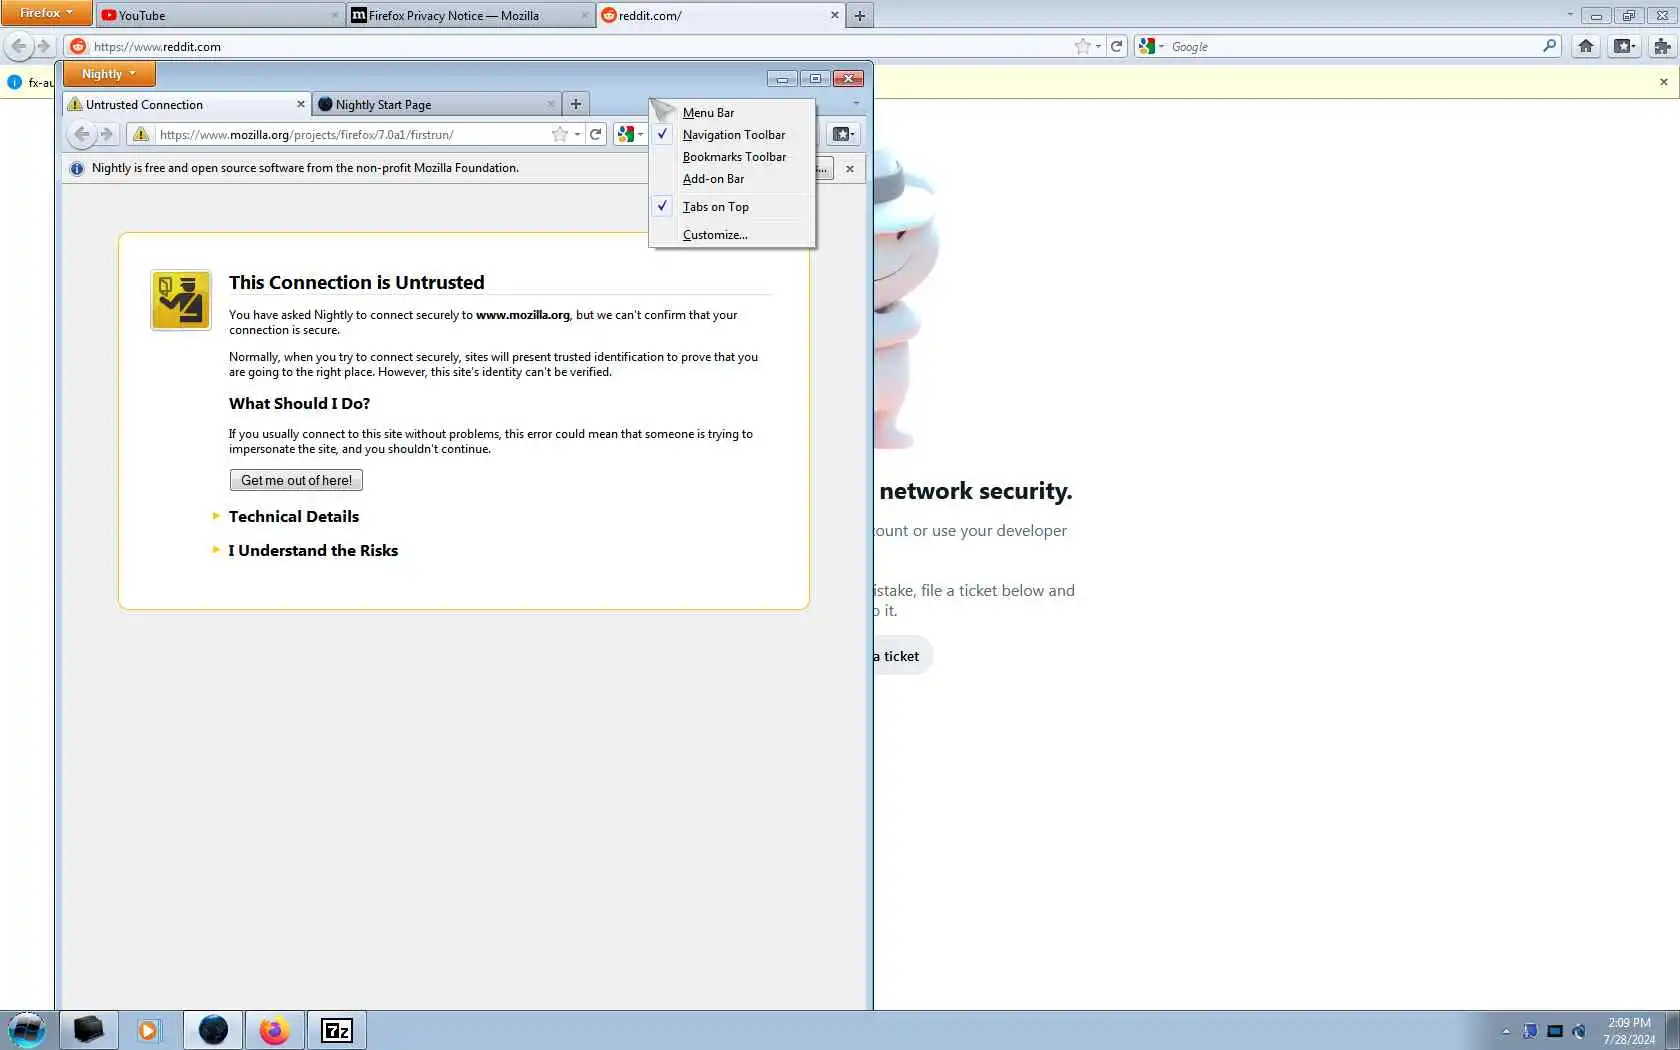1680x1050 pixels.
Task: Switch to the YouTube tab in Firefox
Action: (x=220, y=15)
